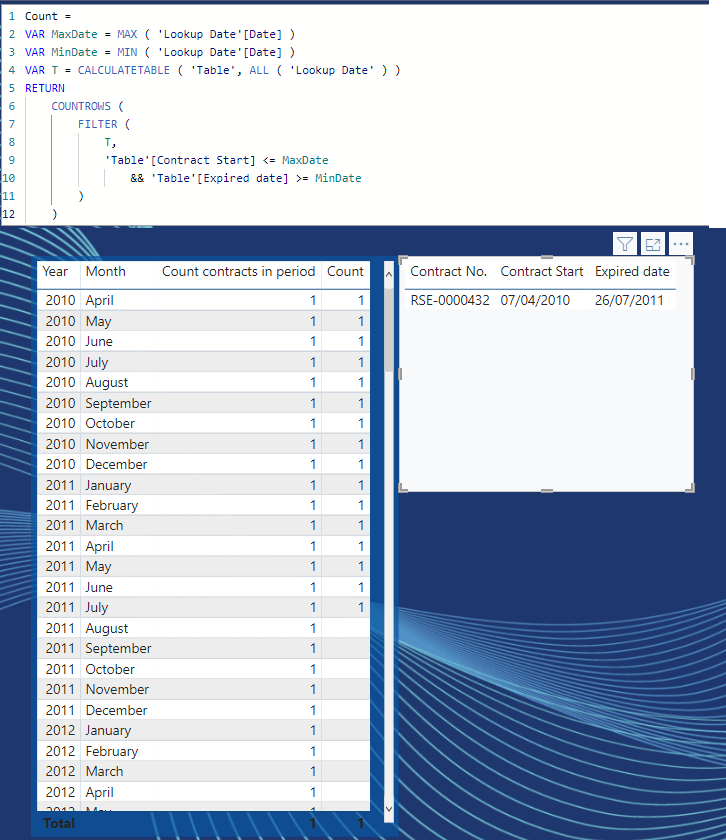Click the Focus mode icon
This screenshot has height=840, width=726.
coord(653,245)
